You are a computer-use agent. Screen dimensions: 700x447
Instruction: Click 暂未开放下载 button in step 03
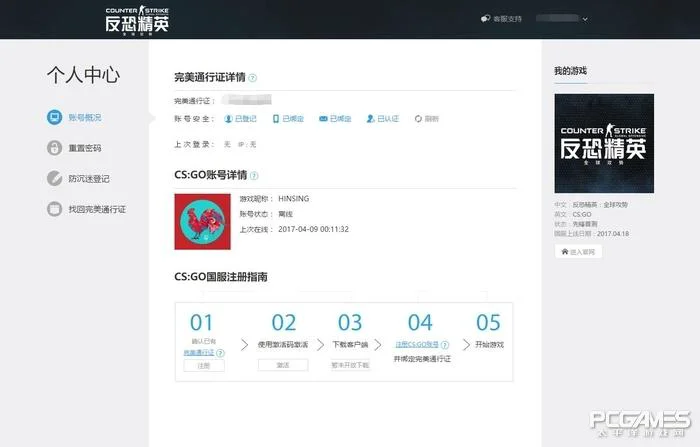pos(350,365)
